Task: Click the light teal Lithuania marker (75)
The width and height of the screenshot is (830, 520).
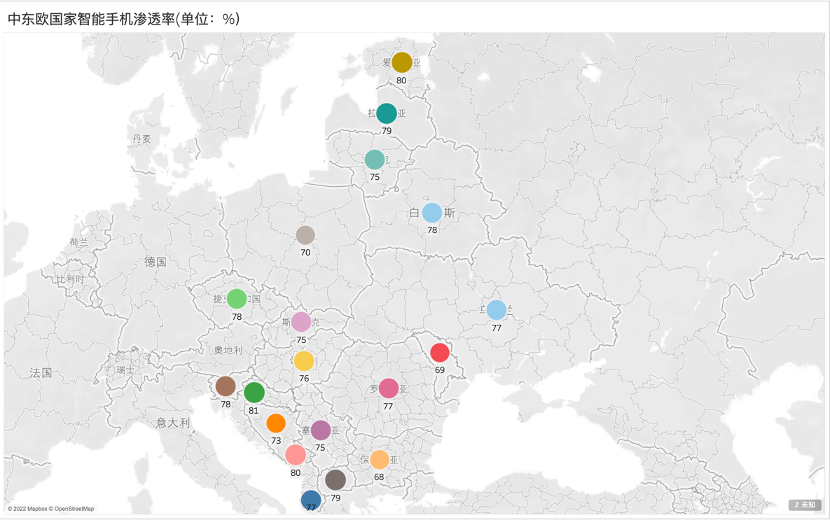Action: click(375, 159)
